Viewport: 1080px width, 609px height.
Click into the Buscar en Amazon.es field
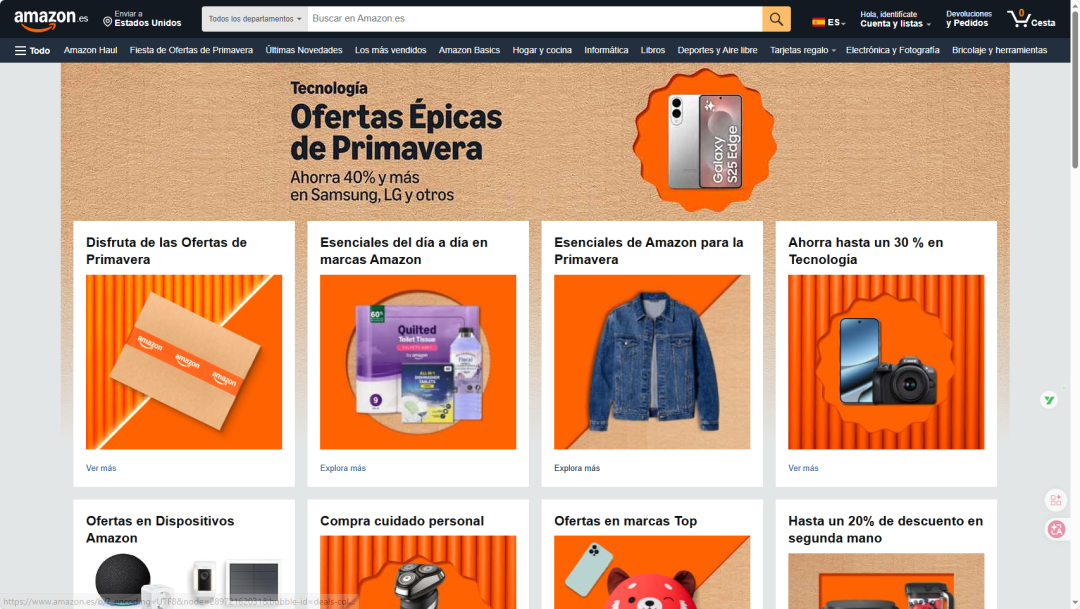tap(534, 19)
